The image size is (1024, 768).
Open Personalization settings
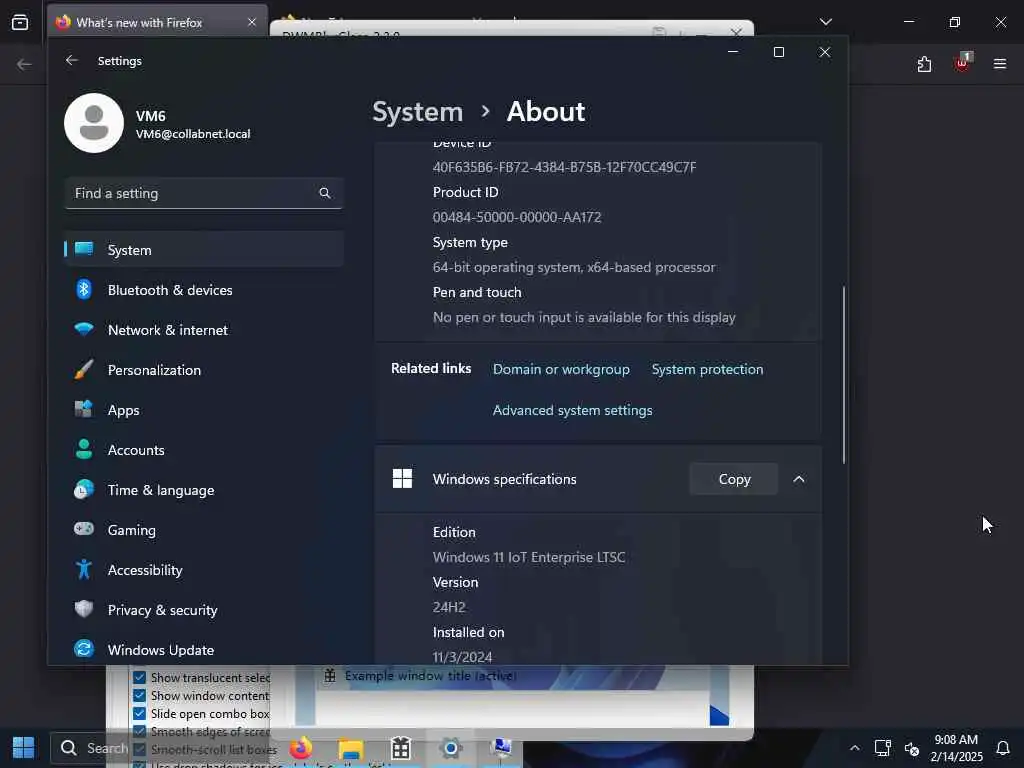point(204,370)
